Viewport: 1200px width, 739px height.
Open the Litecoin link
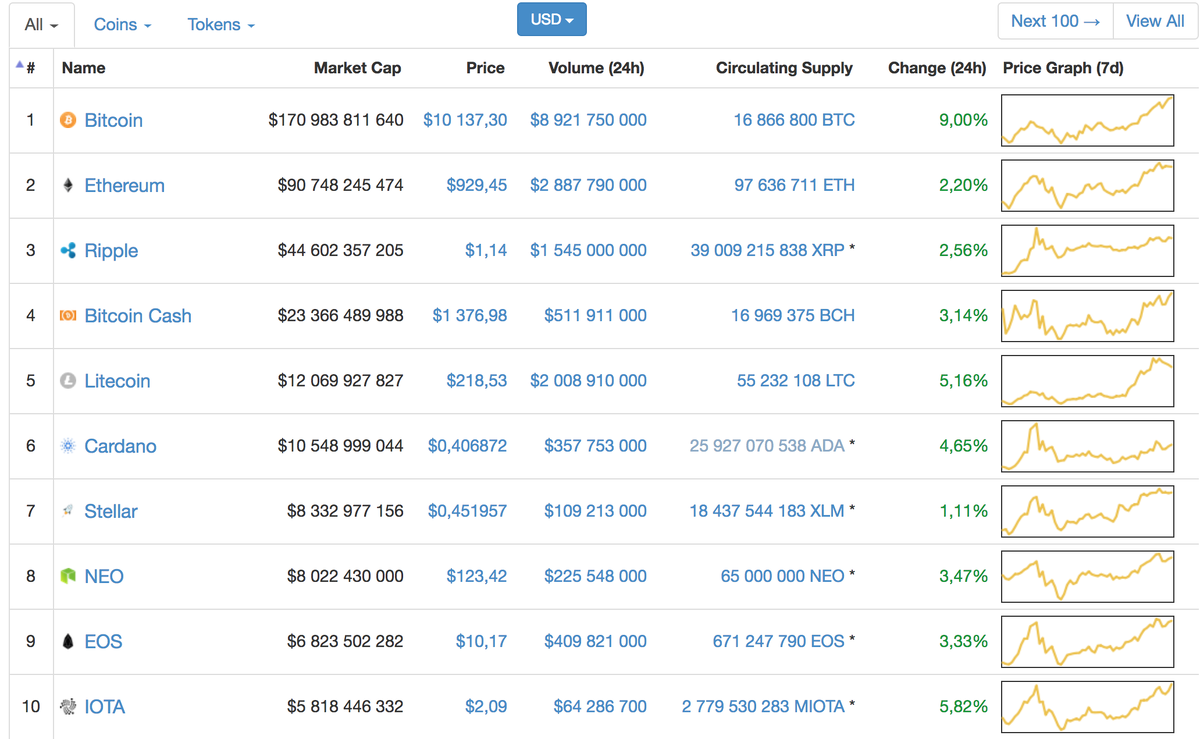coord(117,381)
